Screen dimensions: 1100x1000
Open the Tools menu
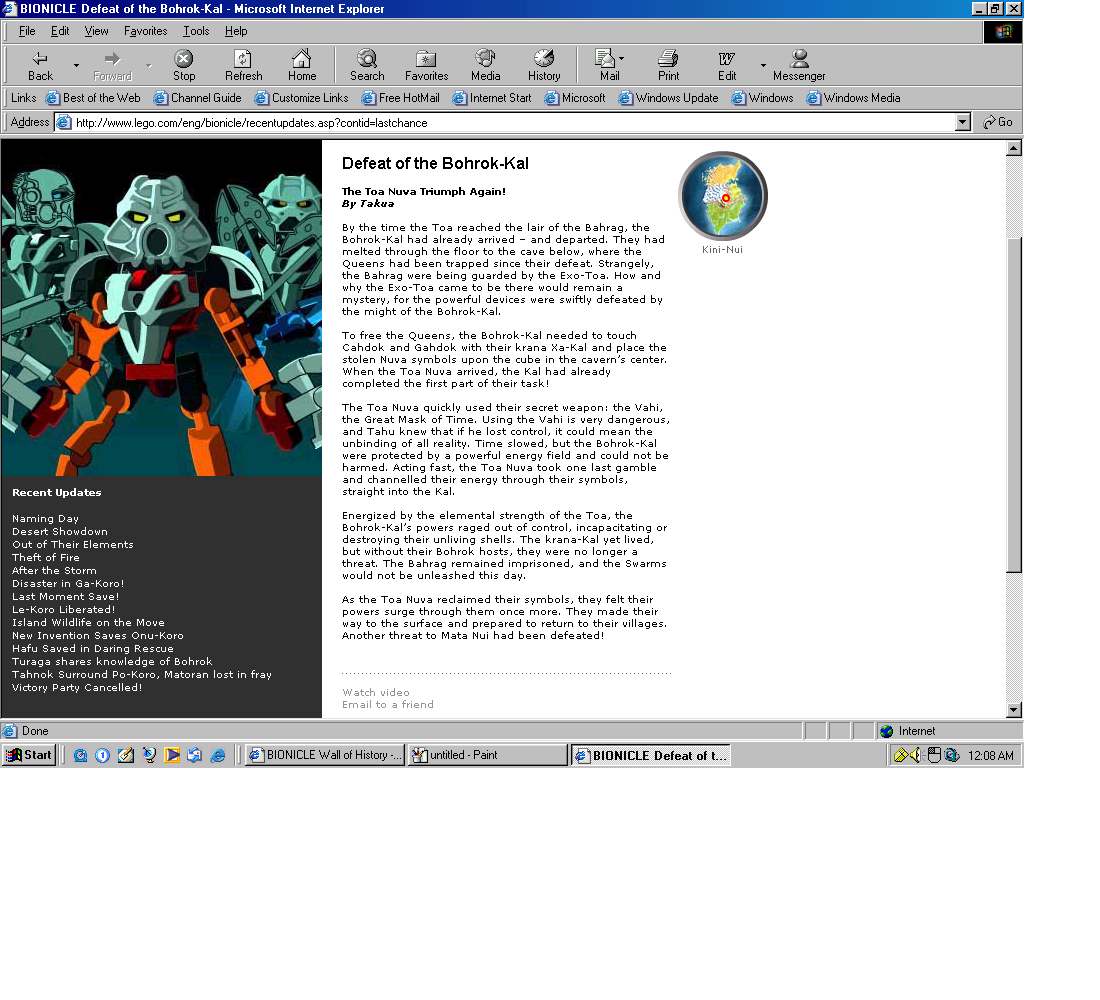click(196, 31)
